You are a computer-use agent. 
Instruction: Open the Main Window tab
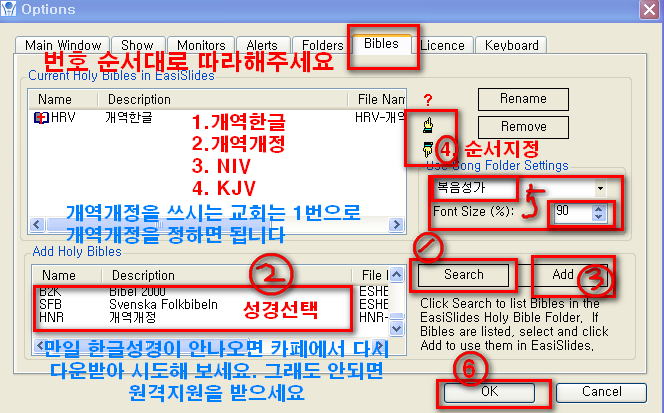click(63, 45)
